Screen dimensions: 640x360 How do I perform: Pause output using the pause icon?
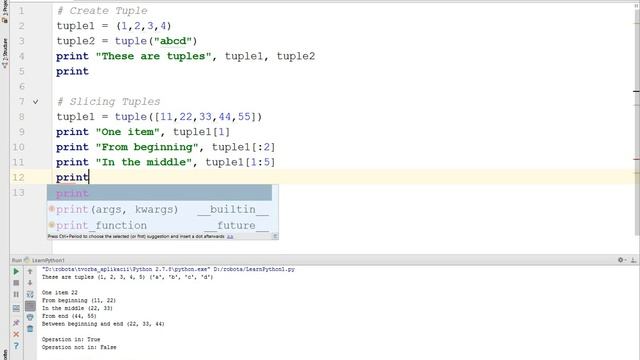tap(16, 294)
